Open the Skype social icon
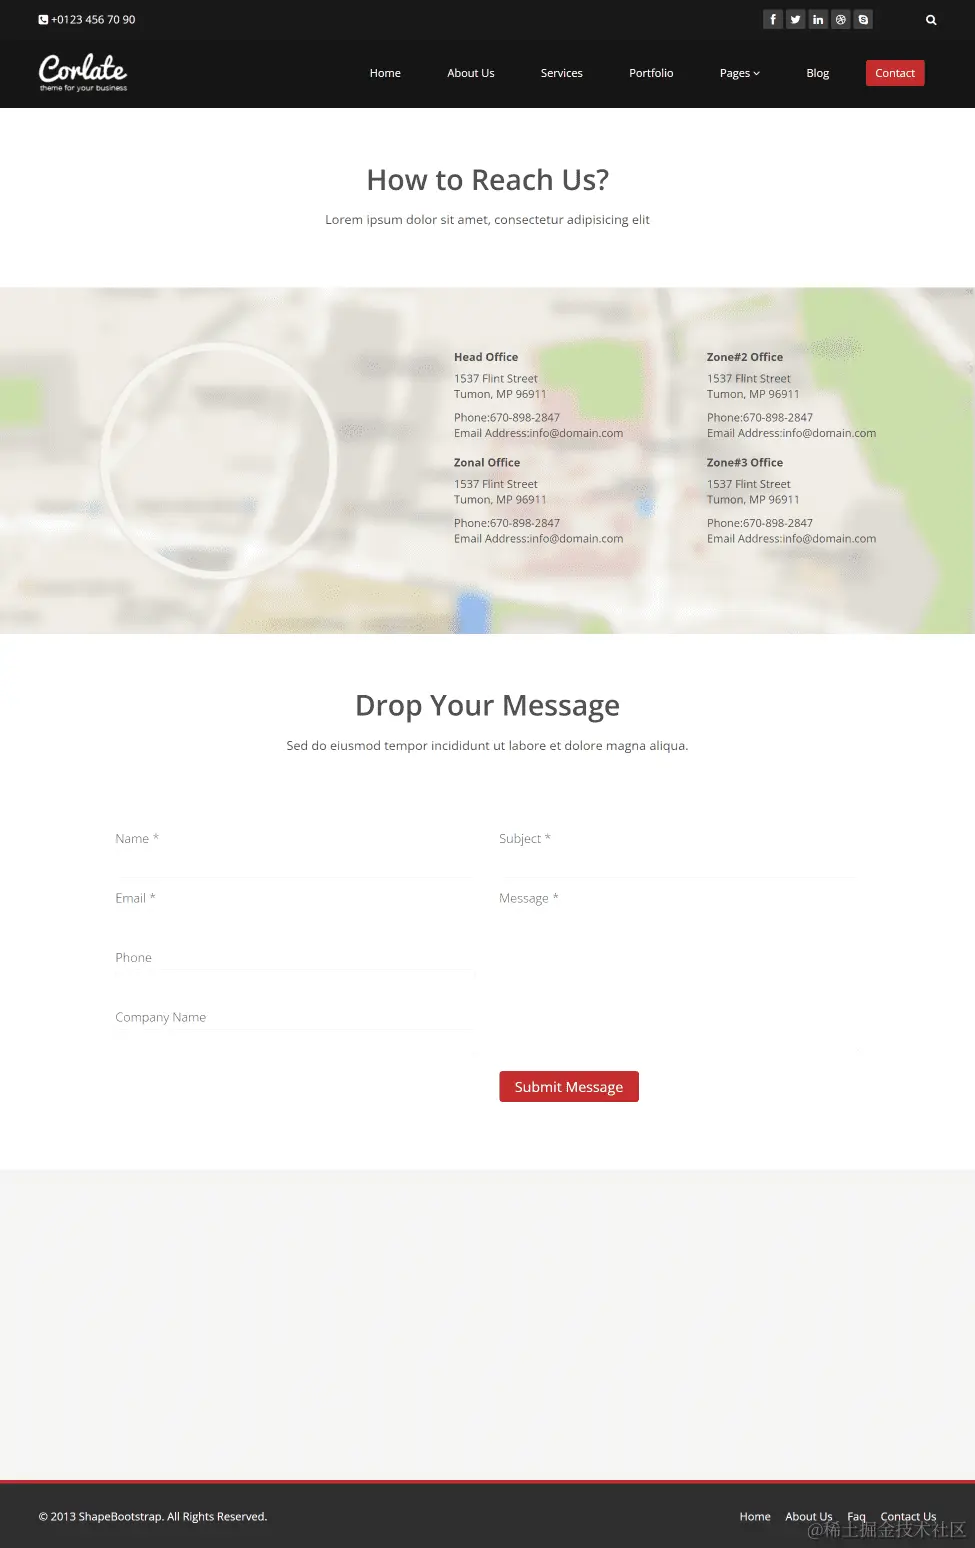Image resolution: width=975 pixels, height=1548 pixels. tap(863, 19)
